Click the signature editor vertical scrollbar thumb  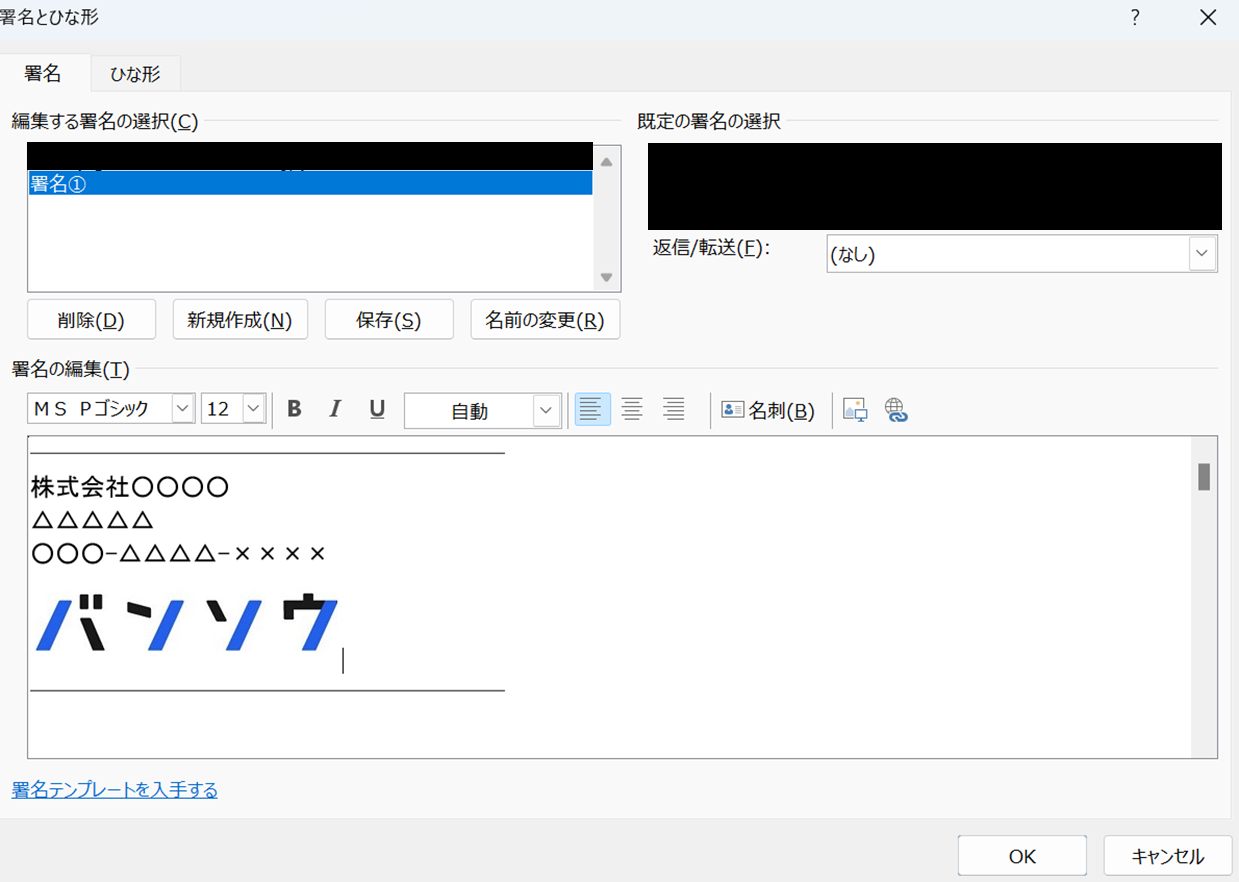tap(1204, 476)
